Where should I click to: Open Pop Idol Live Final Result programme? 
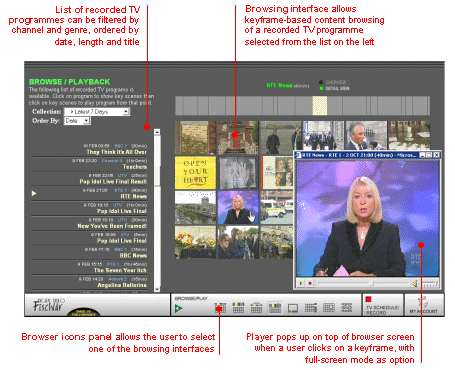113,182
